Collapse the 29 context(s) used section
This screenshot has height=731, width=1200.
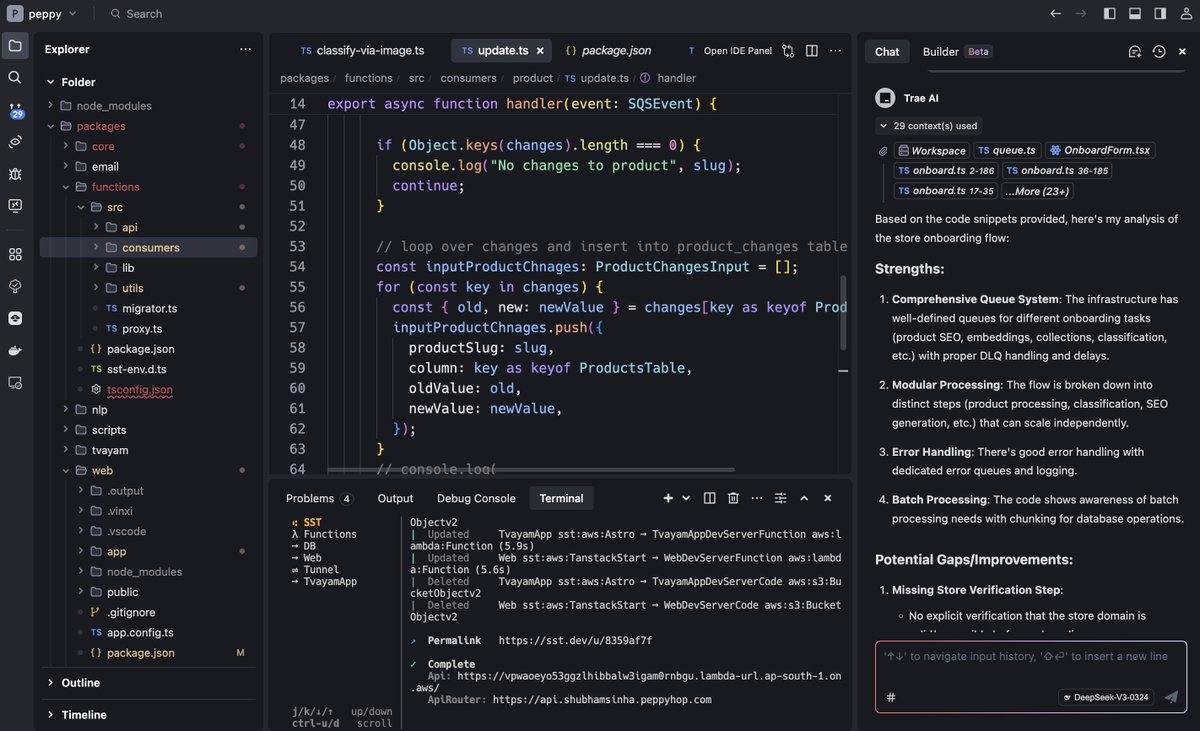click(x=927, y=126)
